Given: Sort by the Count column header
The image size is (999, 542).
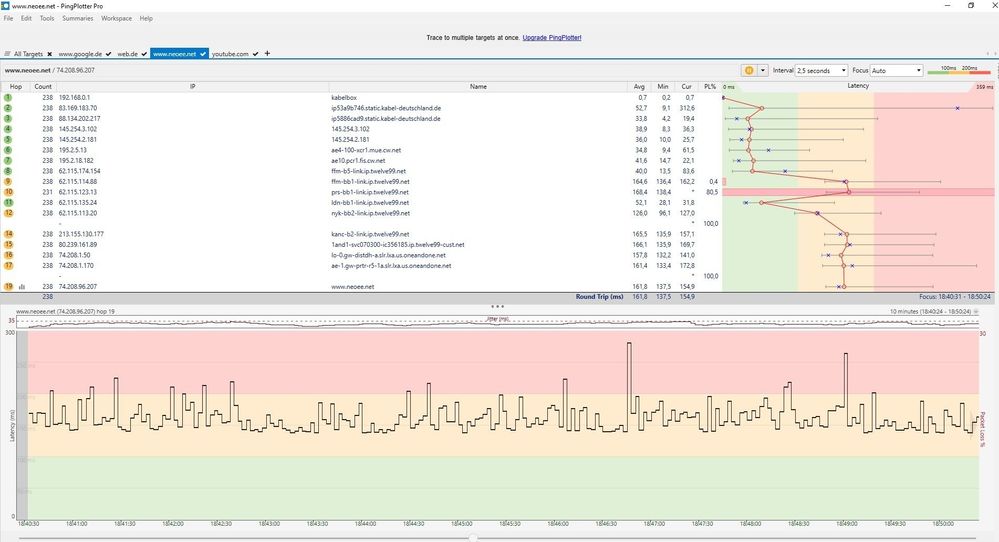Looking at the screenshot, I should (x=43, y=87).
